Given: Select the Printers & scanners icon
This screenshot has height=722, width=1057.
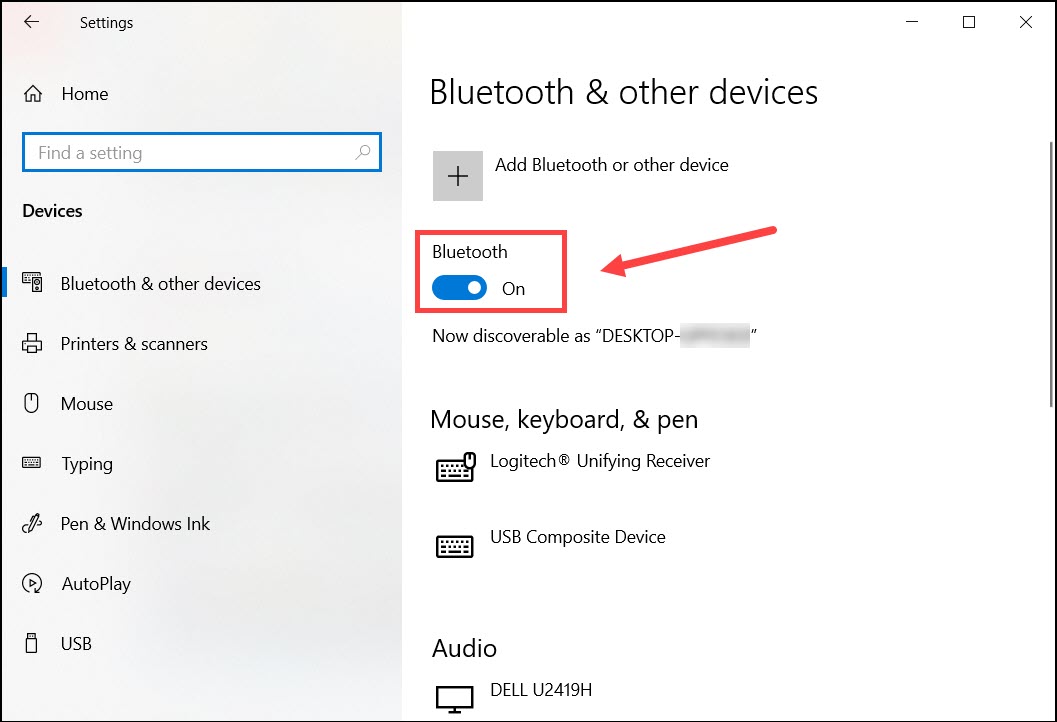Looking at the screenshot, I should [32, 344].
